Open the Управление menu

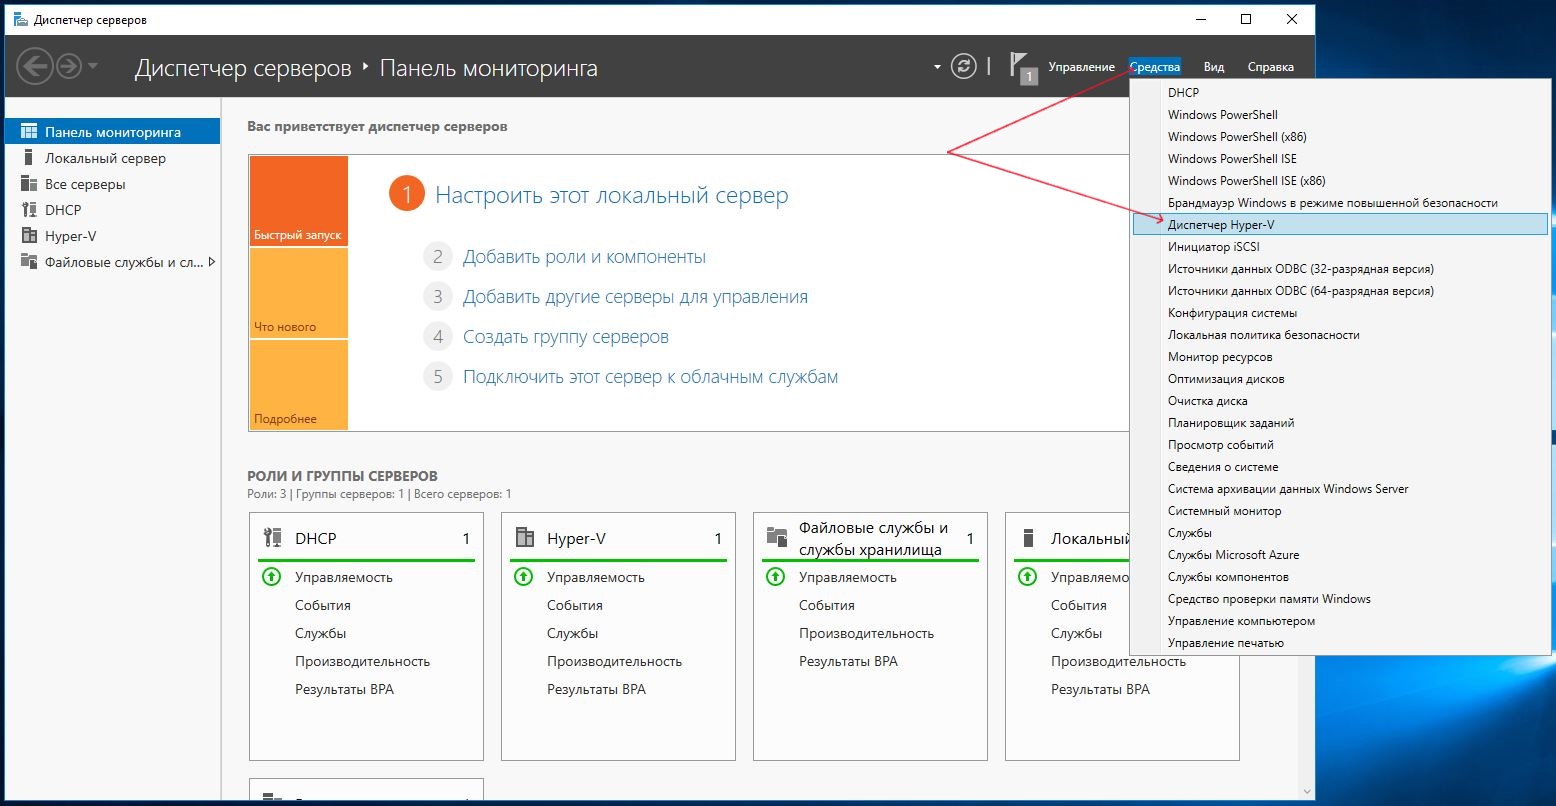click(x=1081, y=67)
